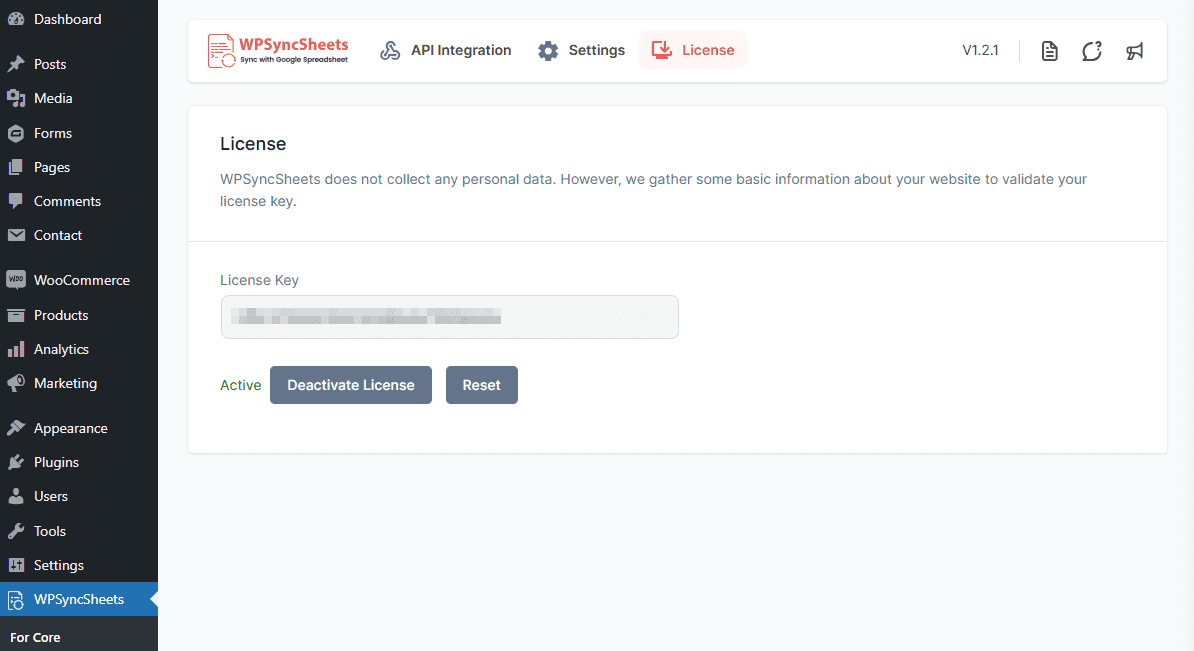Open the documentation page icon

(1049, 50)
